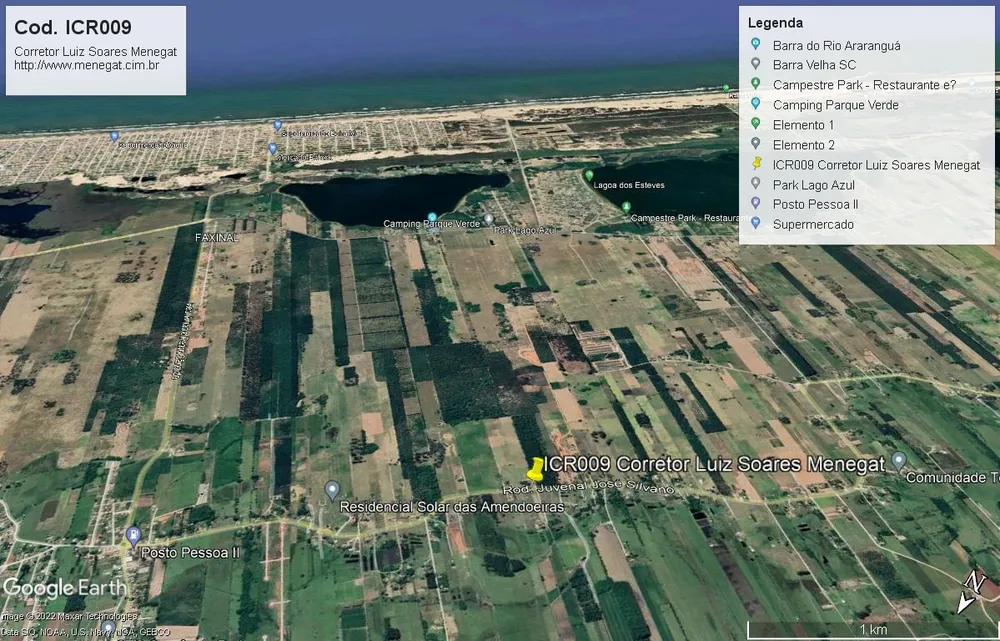Click the Residencial Solar das Amendoeiras map pin

[332, 490]
